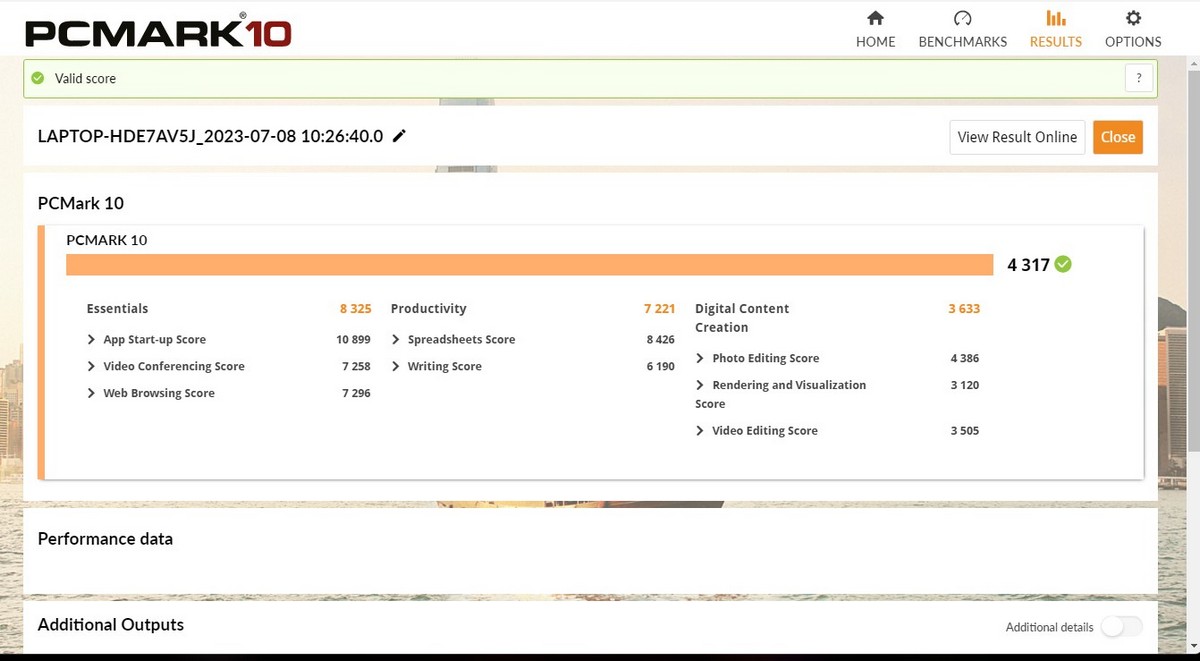Click the Video Conferencing value 7 258
The width and height of the screenshot is (1200, 661).
[x=356, y=367]
